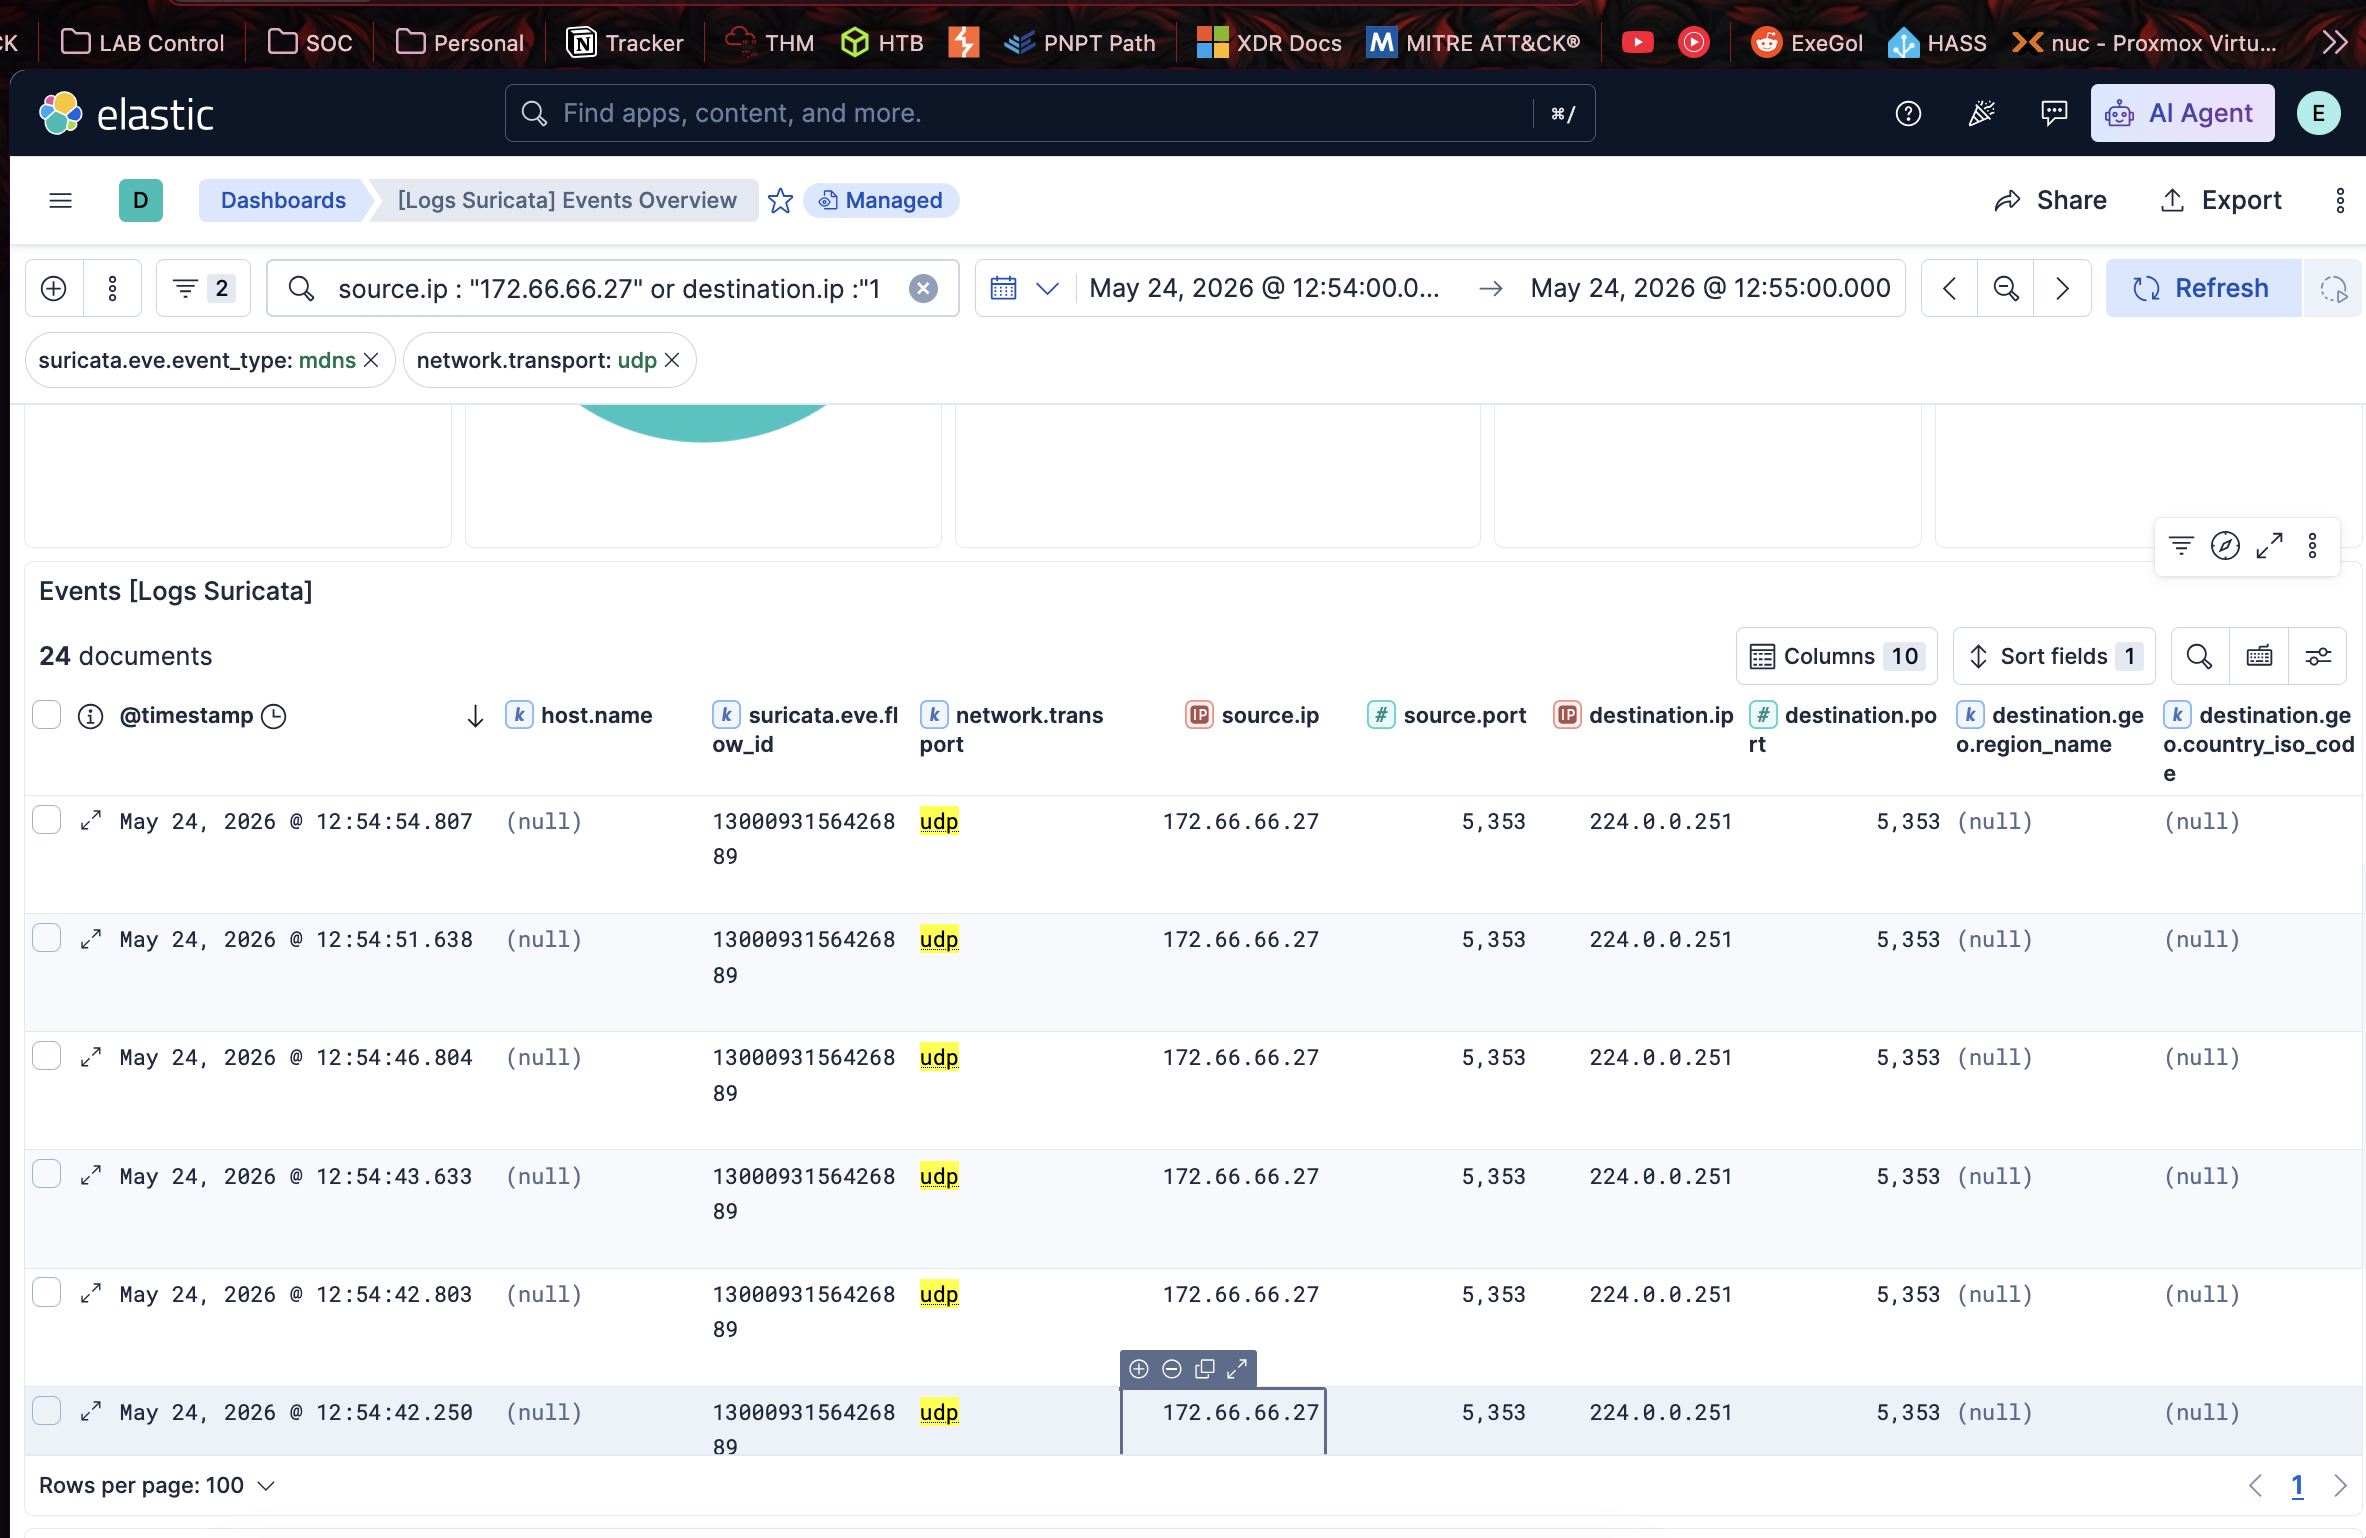Select row checkbox for 12:54:42.803
The height and width of the screenshot is (1538, 2366).
coord(46,1293)
